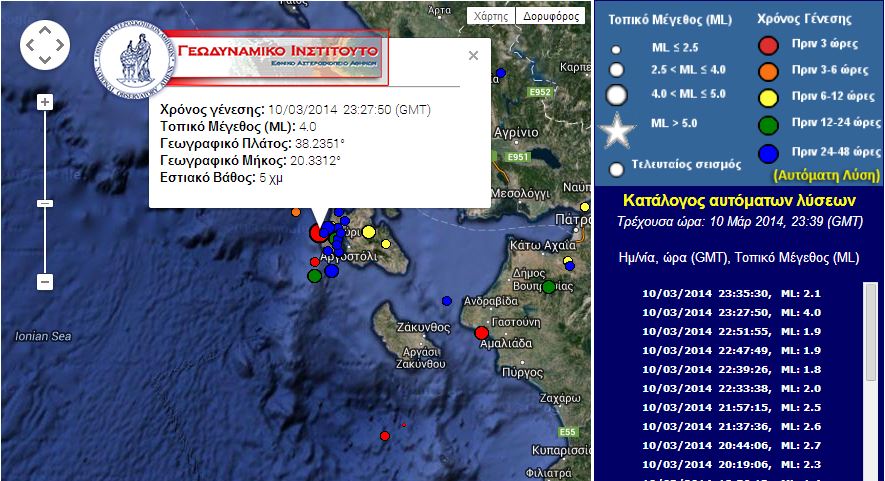Screen dimensions: 885x481
Task: Click the red marker in southern sea
Action: pyautogui.click(x=385, y=436)
